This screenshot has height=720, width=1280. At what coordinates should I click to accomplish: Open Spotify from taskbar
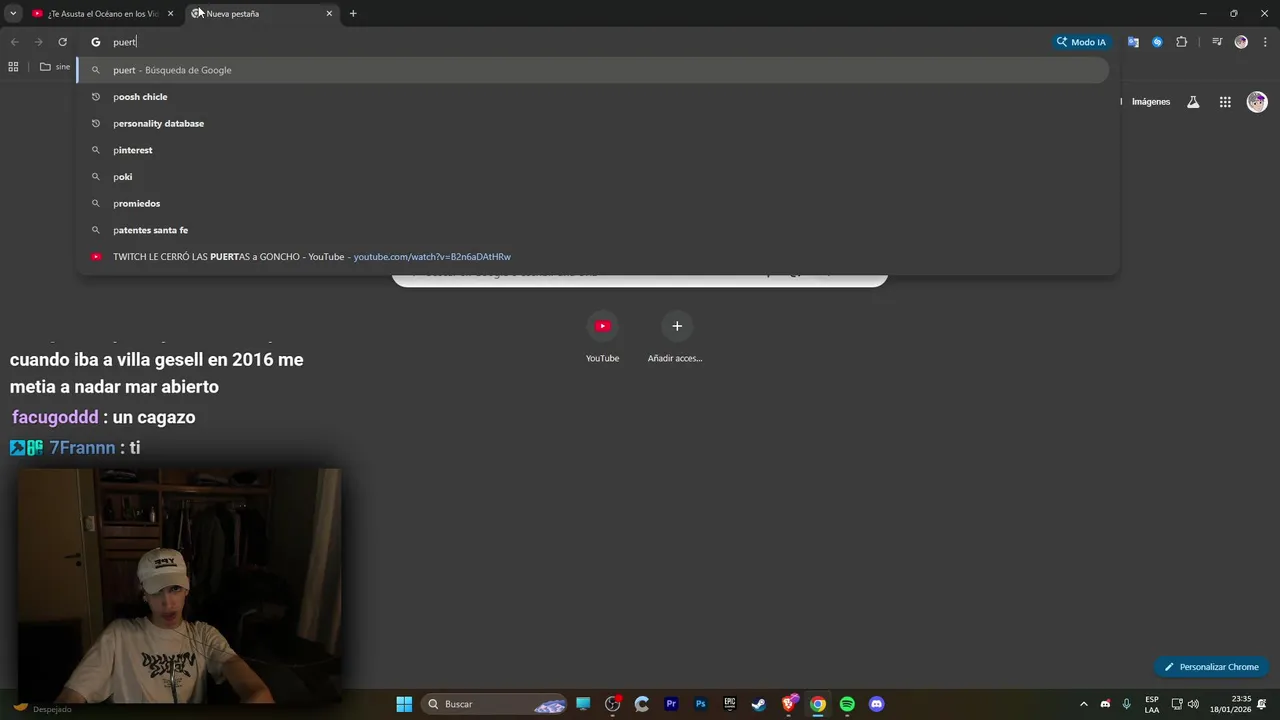(847, 704)
